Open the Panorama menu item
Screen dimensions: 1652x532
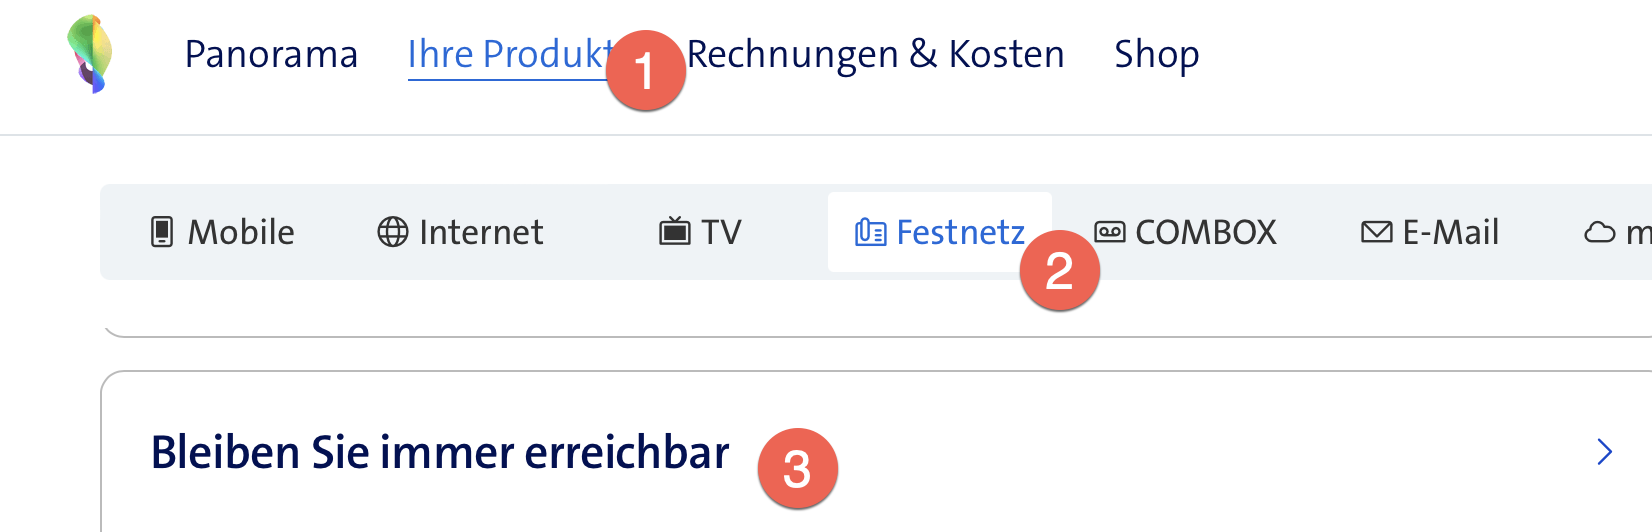click(271, 54)
